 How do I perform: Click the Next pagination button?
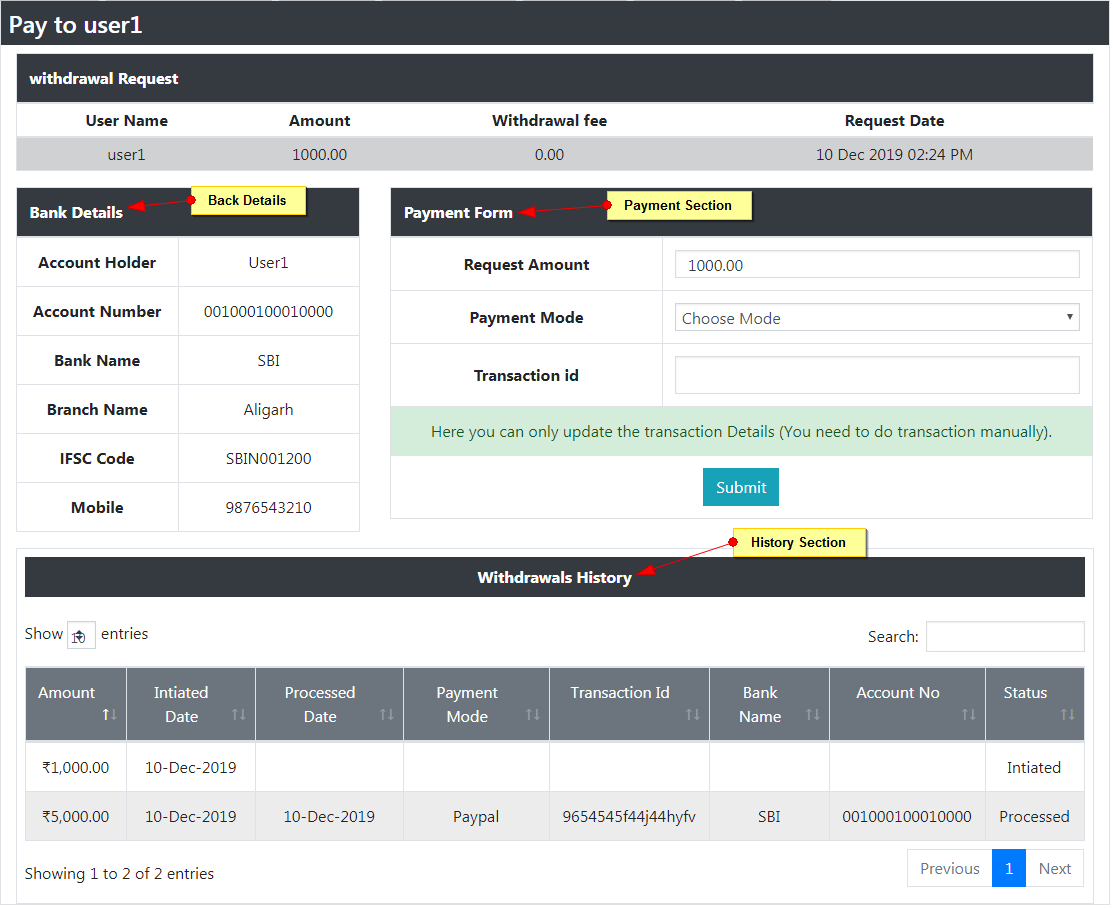click(x=1055, y=868)
